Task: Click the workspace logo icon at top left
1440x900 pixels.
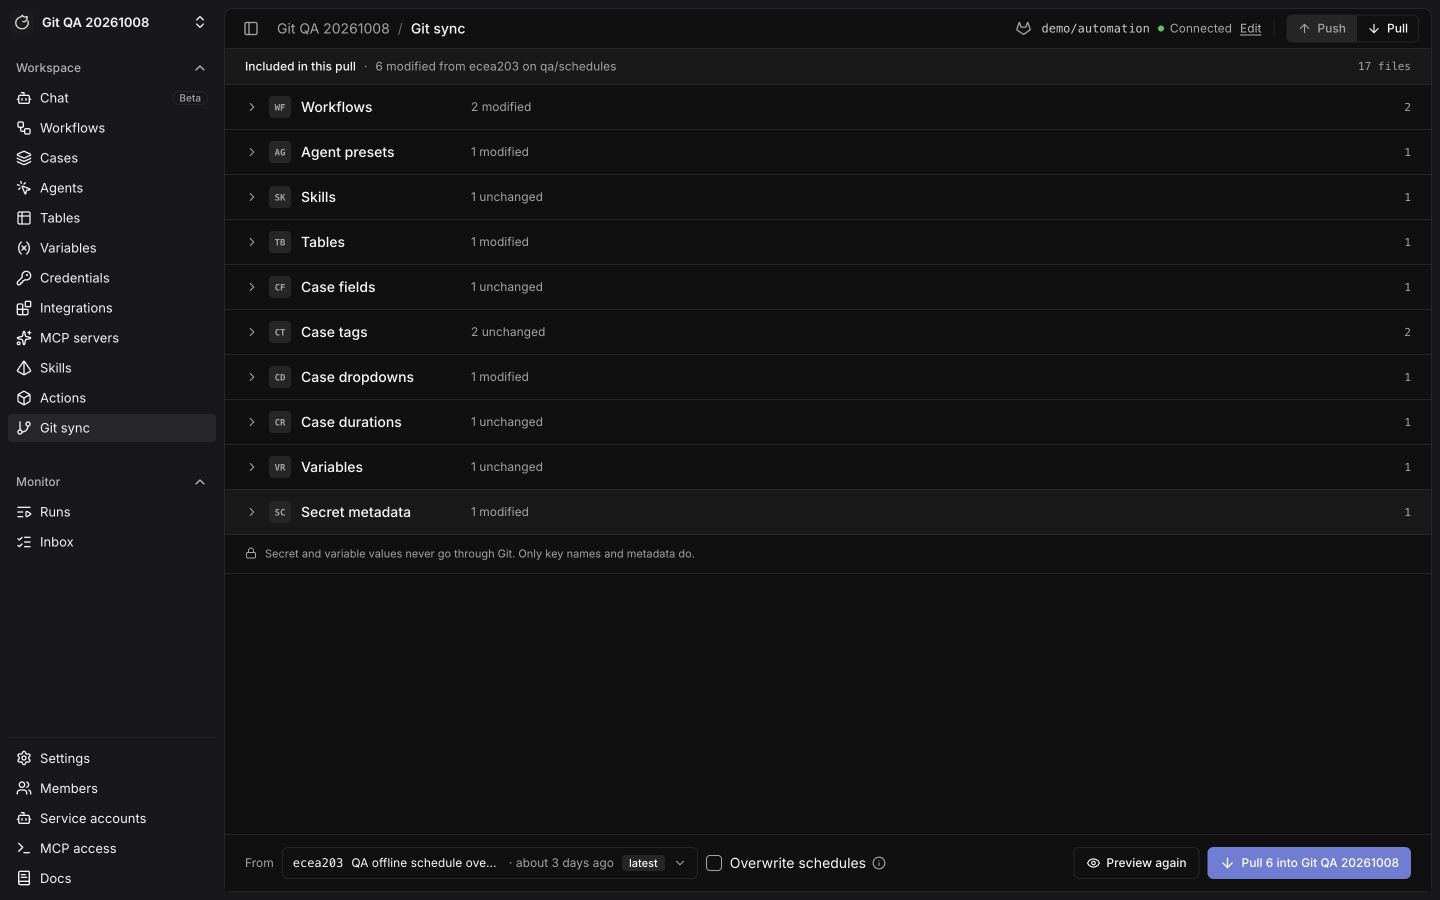Action: point(22,22)
